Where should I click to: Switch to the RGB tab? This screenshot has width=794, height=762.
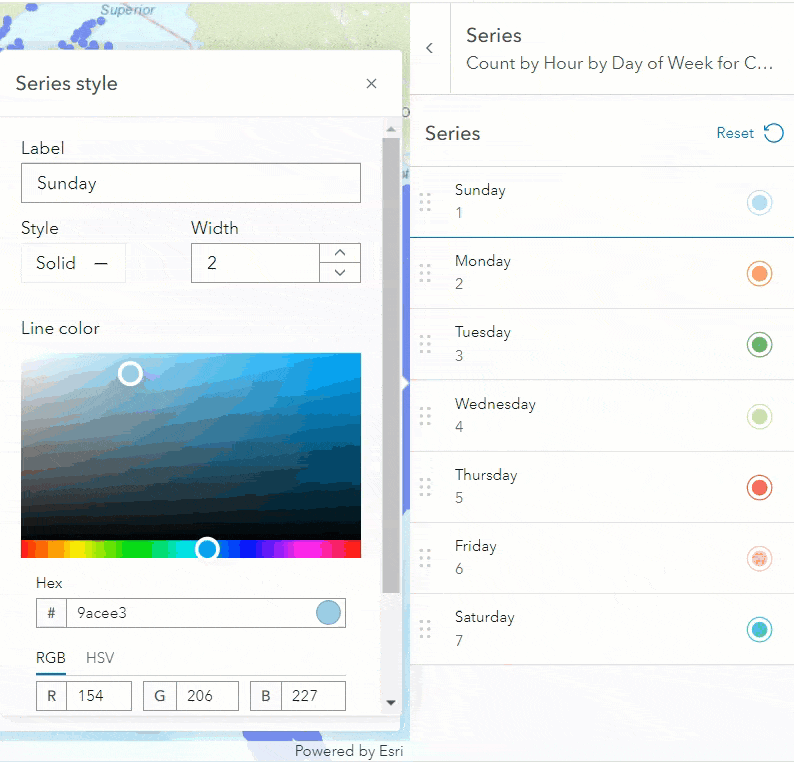pos(51,658)
